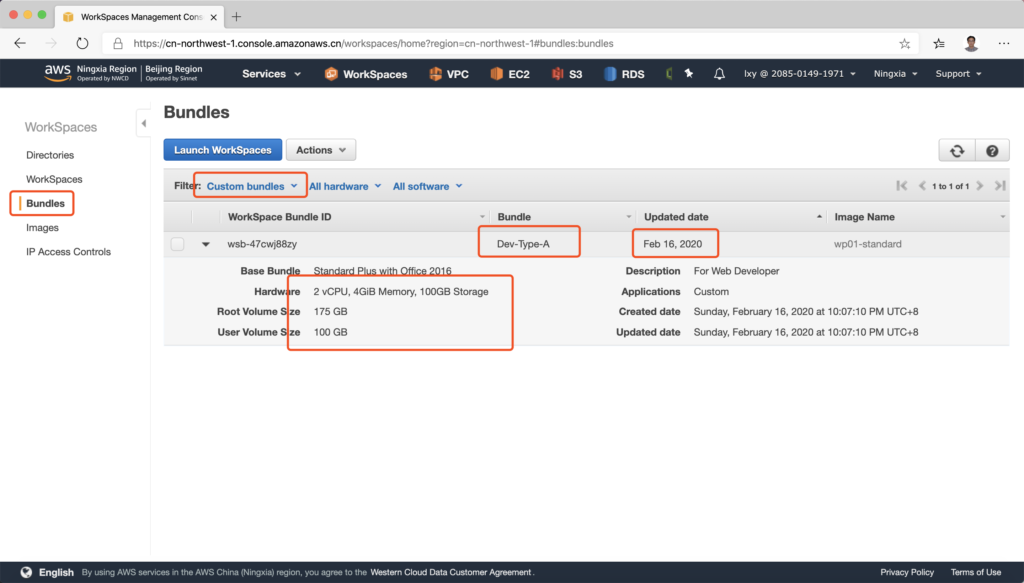Open Western Cloud Data Customer Agreement link
1024x583 pixels.
(x=450, y=573)
